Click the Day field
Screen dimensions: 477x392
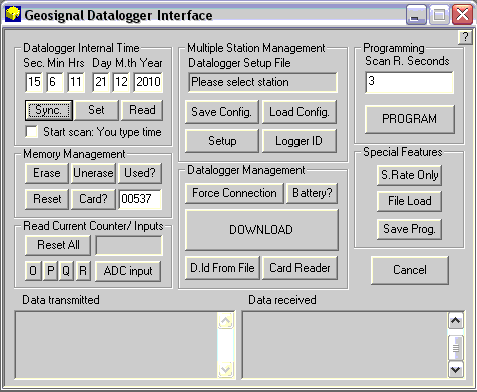pyautogui.click(x=101, y=82)
